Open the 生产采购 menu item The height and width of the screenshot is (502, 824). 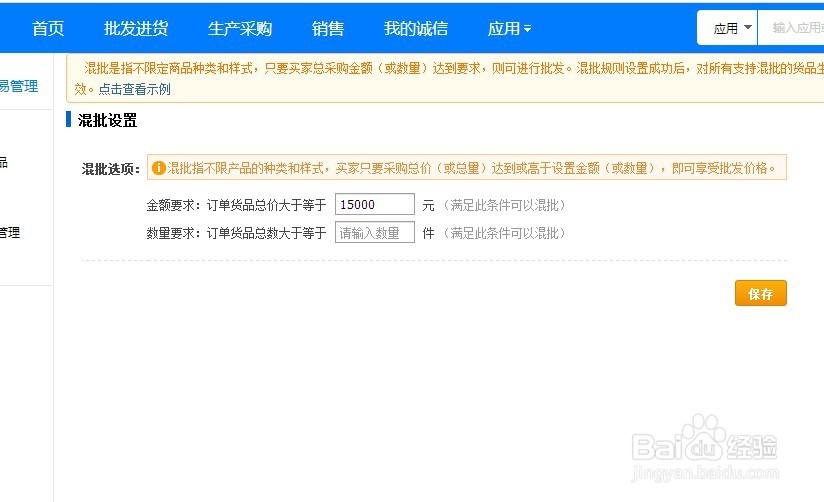(x=240, y=28)
